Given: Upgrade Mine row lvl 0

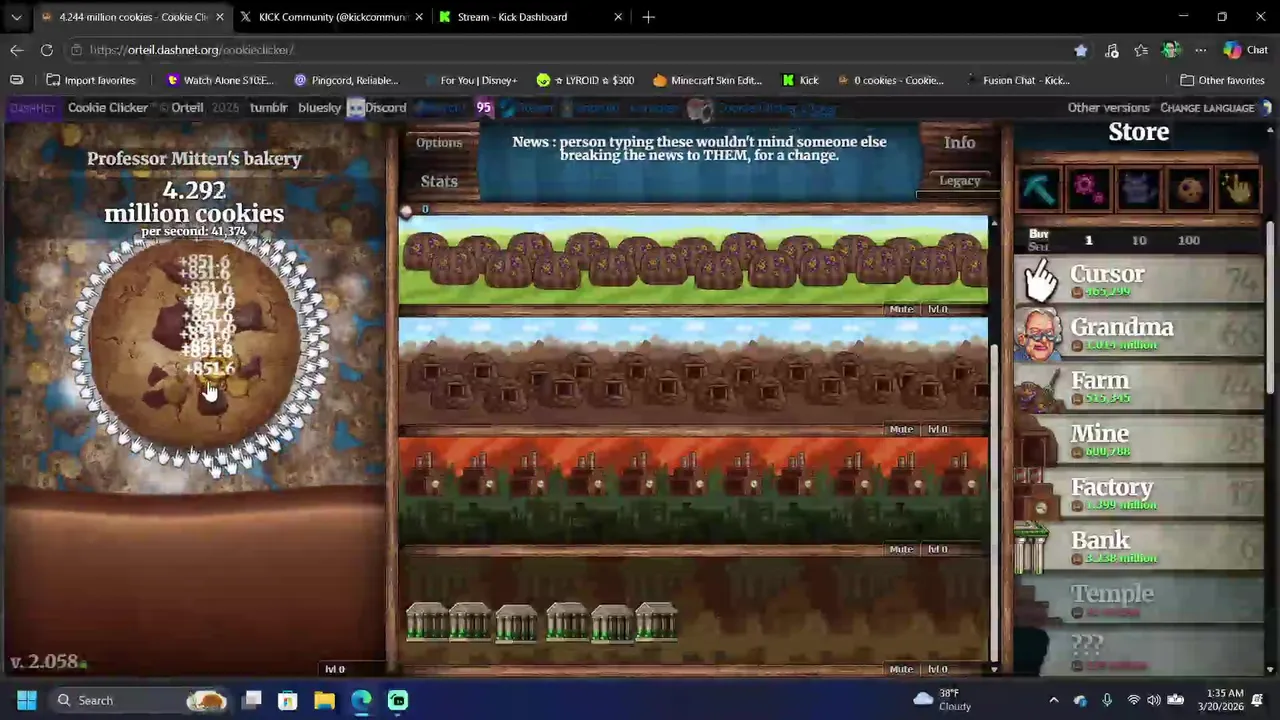Looking at the screenshot, I should 937,429.
